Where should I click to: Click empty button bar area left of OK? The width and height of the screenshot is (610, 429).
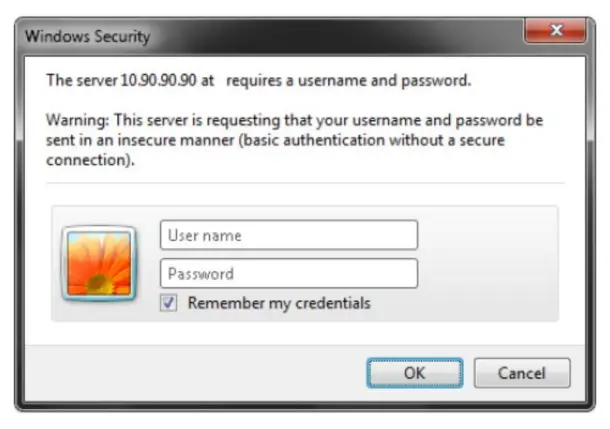[x=200, y=373]
